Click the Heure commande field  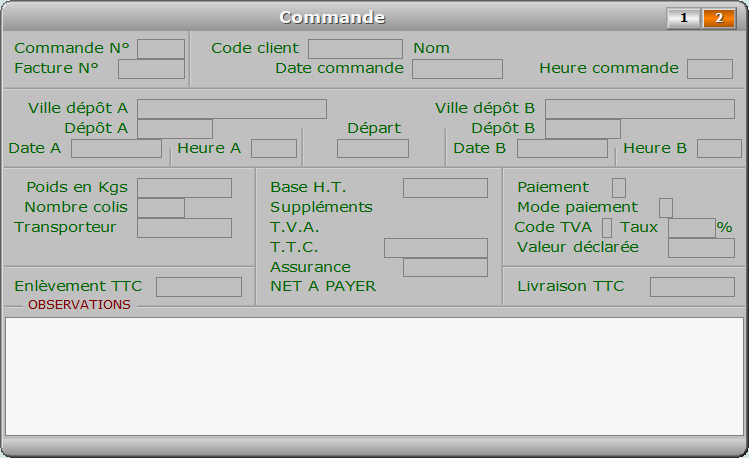[710, 69]
